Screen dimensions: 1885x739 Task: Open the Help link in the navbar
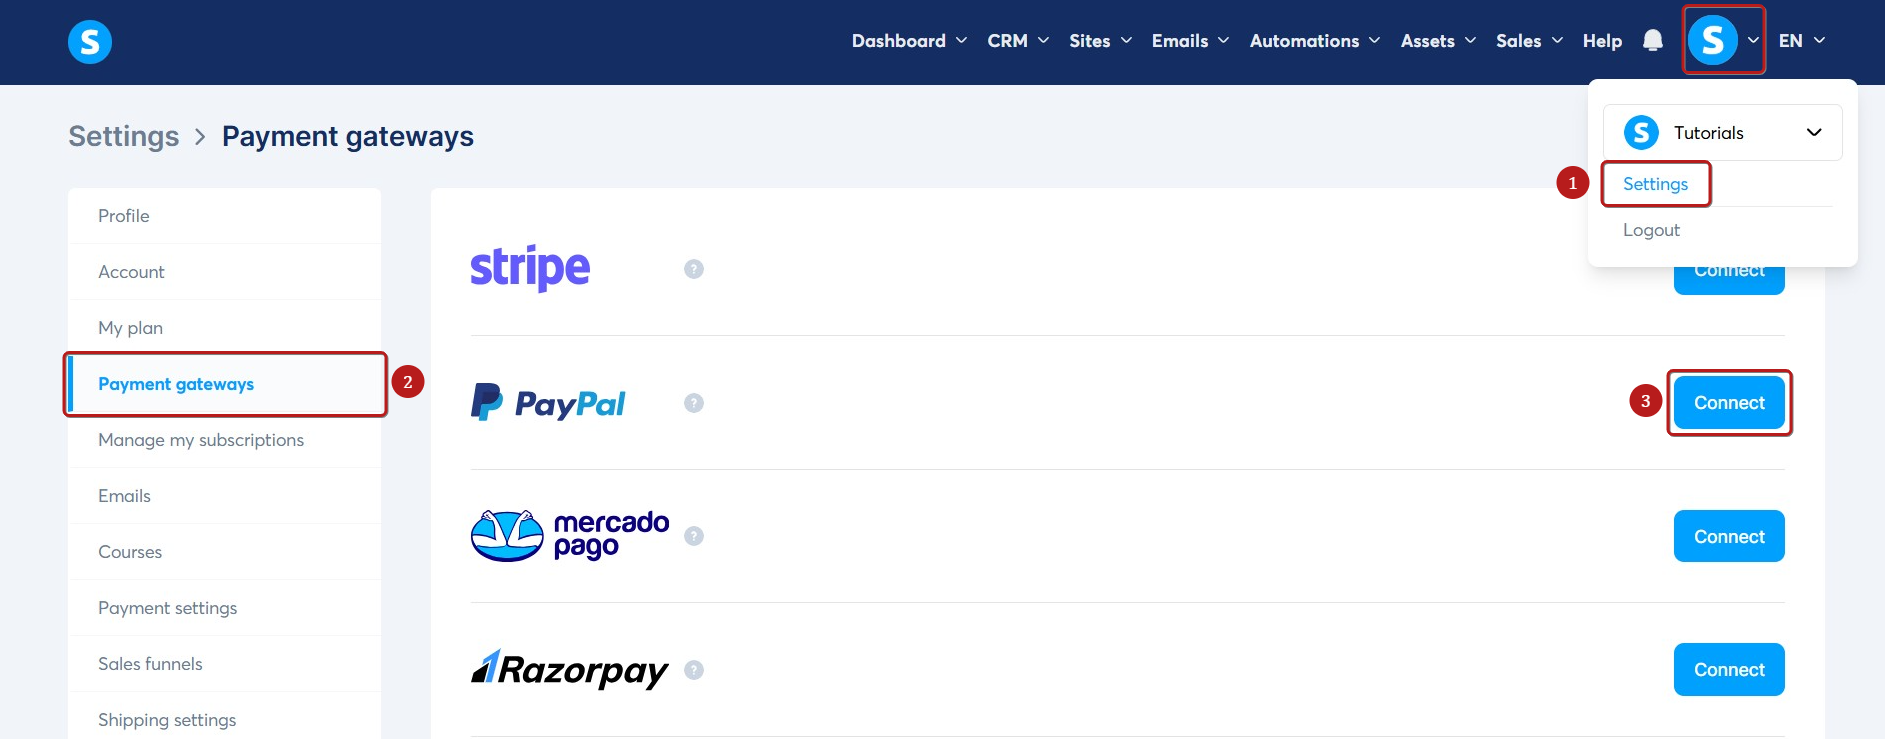[x=1602, y=41]
